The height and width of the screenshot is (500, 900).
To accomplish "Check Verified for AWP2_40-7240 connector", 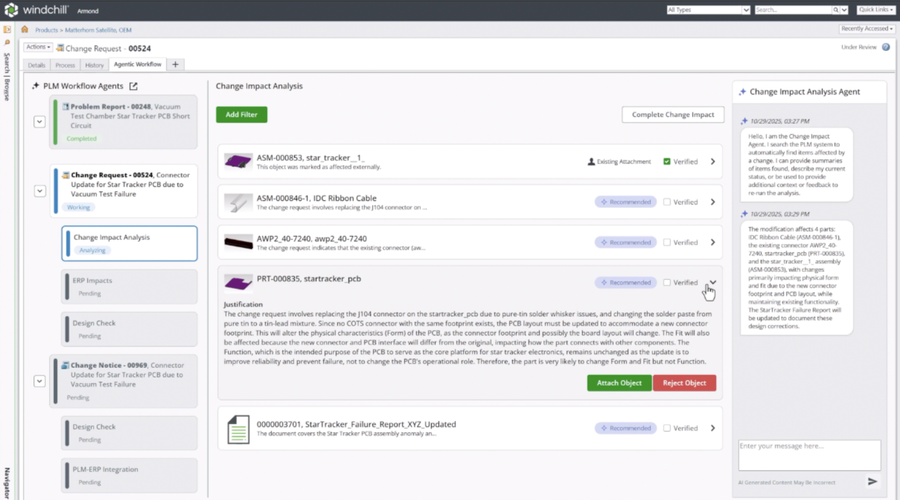I will 667,242.
